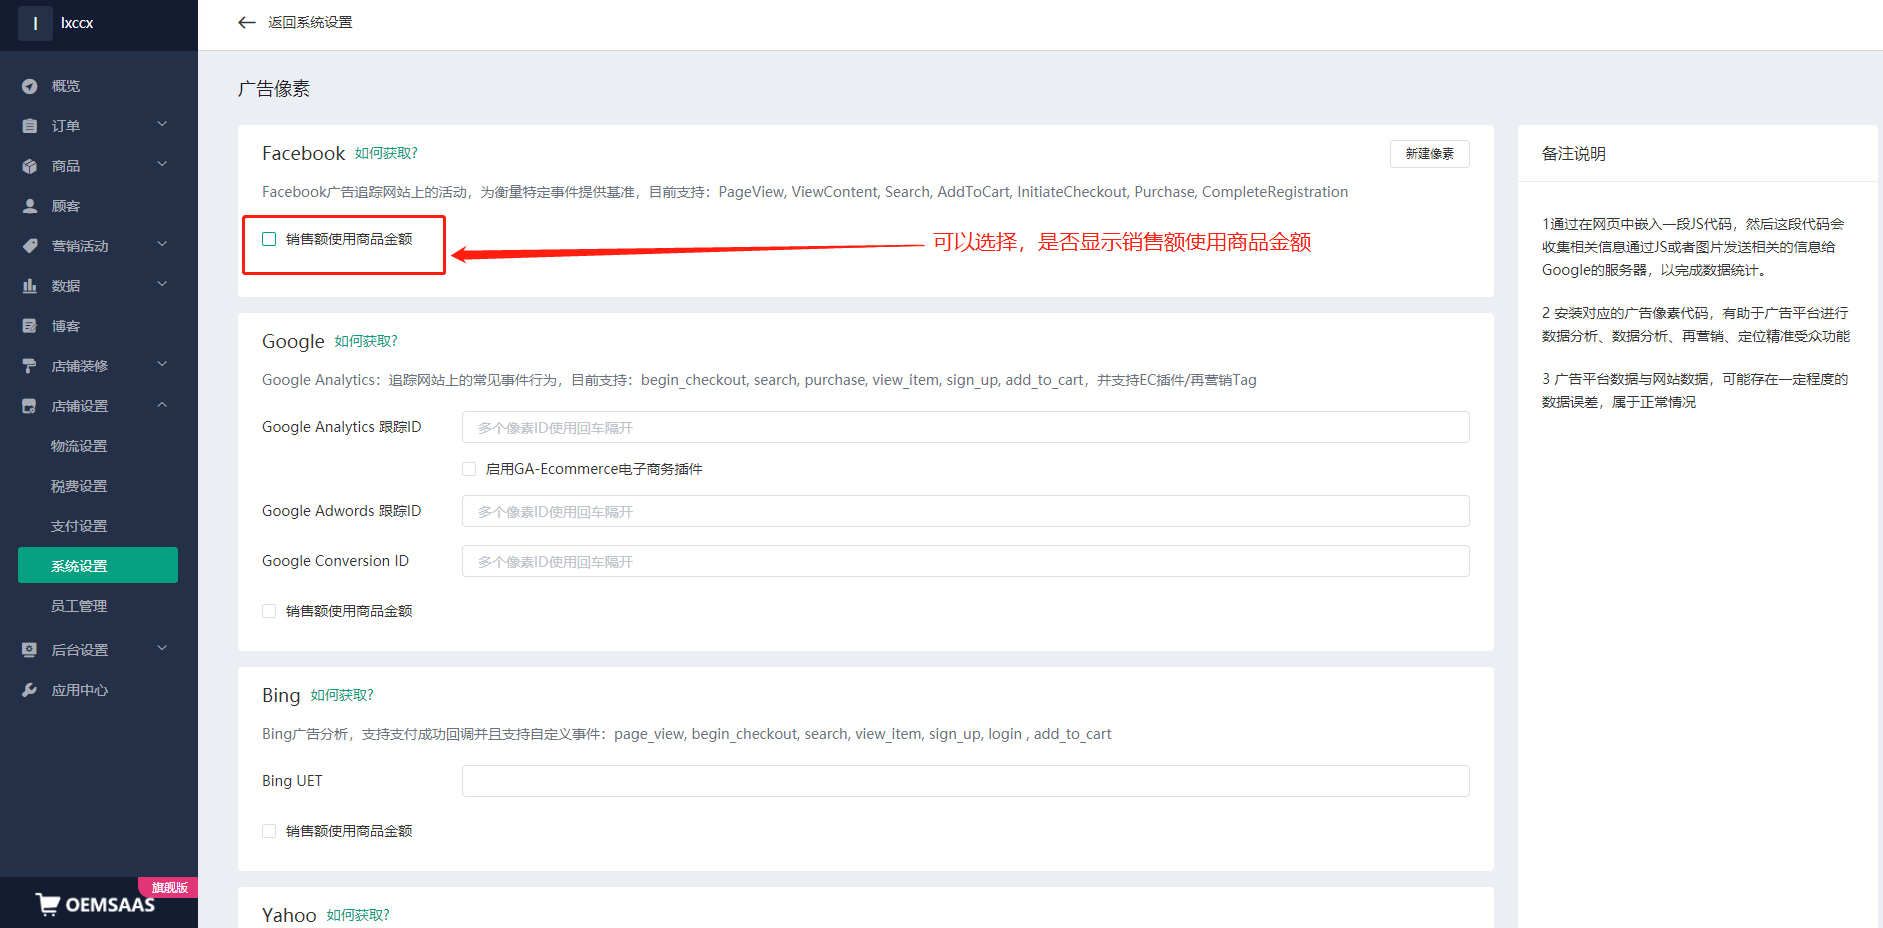Focus Google Adwords 跟踪ID input field
Image resolution: width=1883 pixels, height=928 pixels.
click(x=965, y=511)
